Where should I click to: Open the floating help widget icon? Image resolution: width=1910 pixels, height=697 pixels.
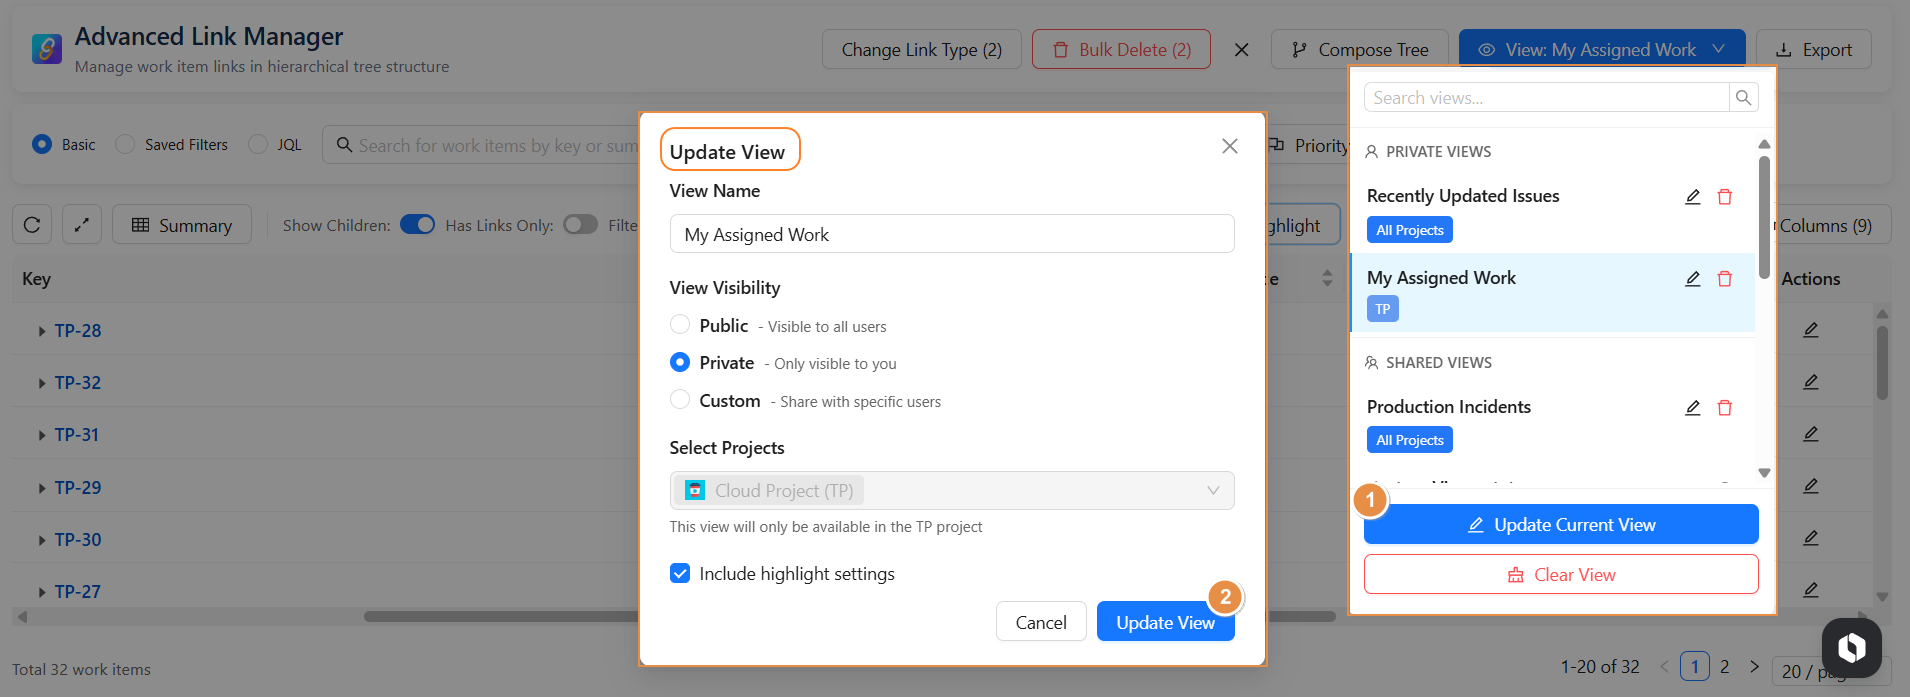[x=1852, y=647]
